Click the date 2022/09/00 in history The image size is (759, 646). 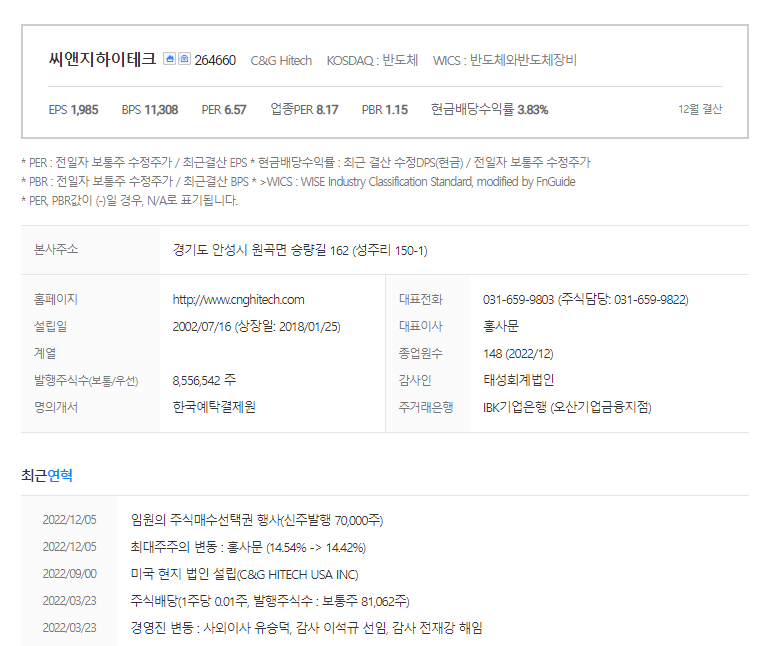coord(70,574)
